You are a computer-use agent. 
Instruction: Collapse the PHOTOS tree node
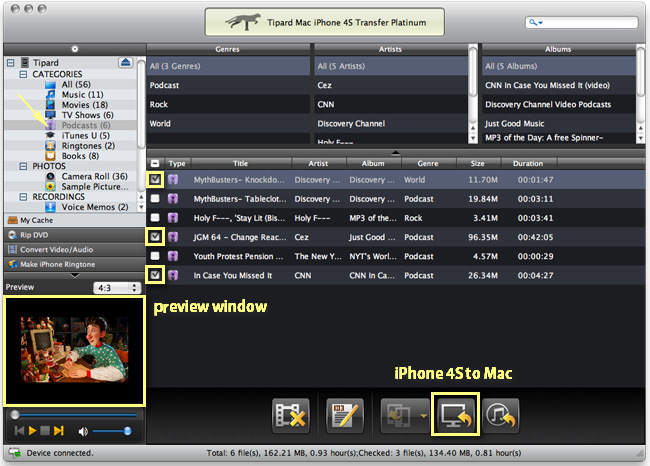pos(23,166)
